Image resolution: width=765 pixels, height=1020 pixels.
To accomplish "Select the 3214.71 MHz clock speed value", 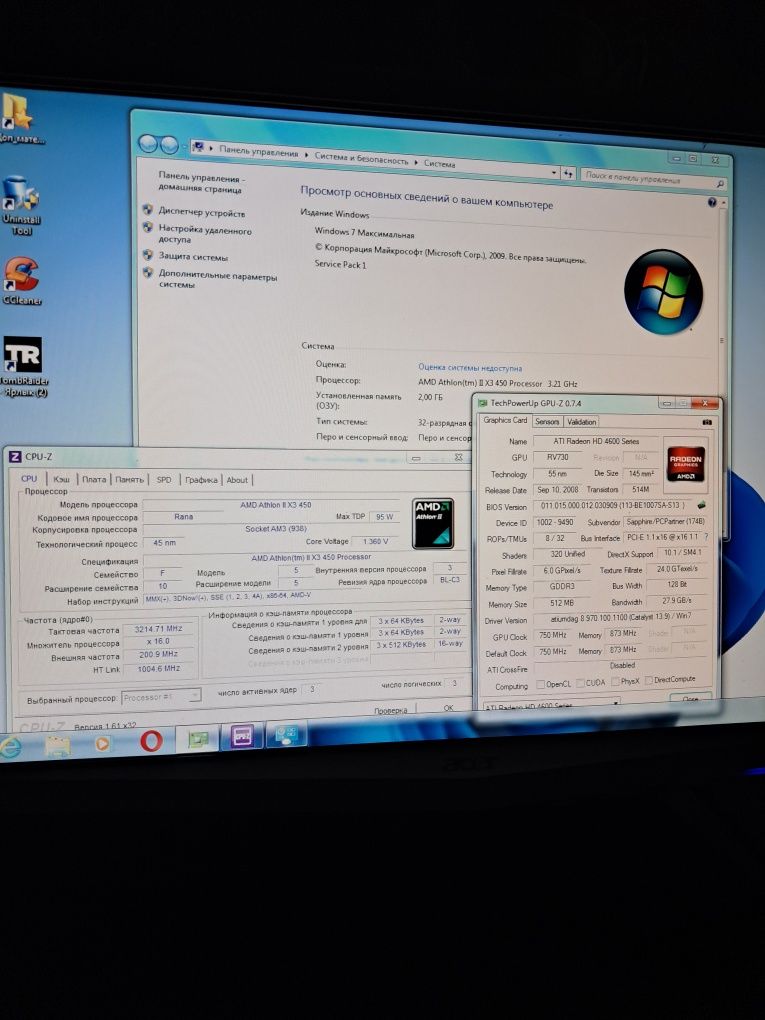I will (x=158, y=629).
